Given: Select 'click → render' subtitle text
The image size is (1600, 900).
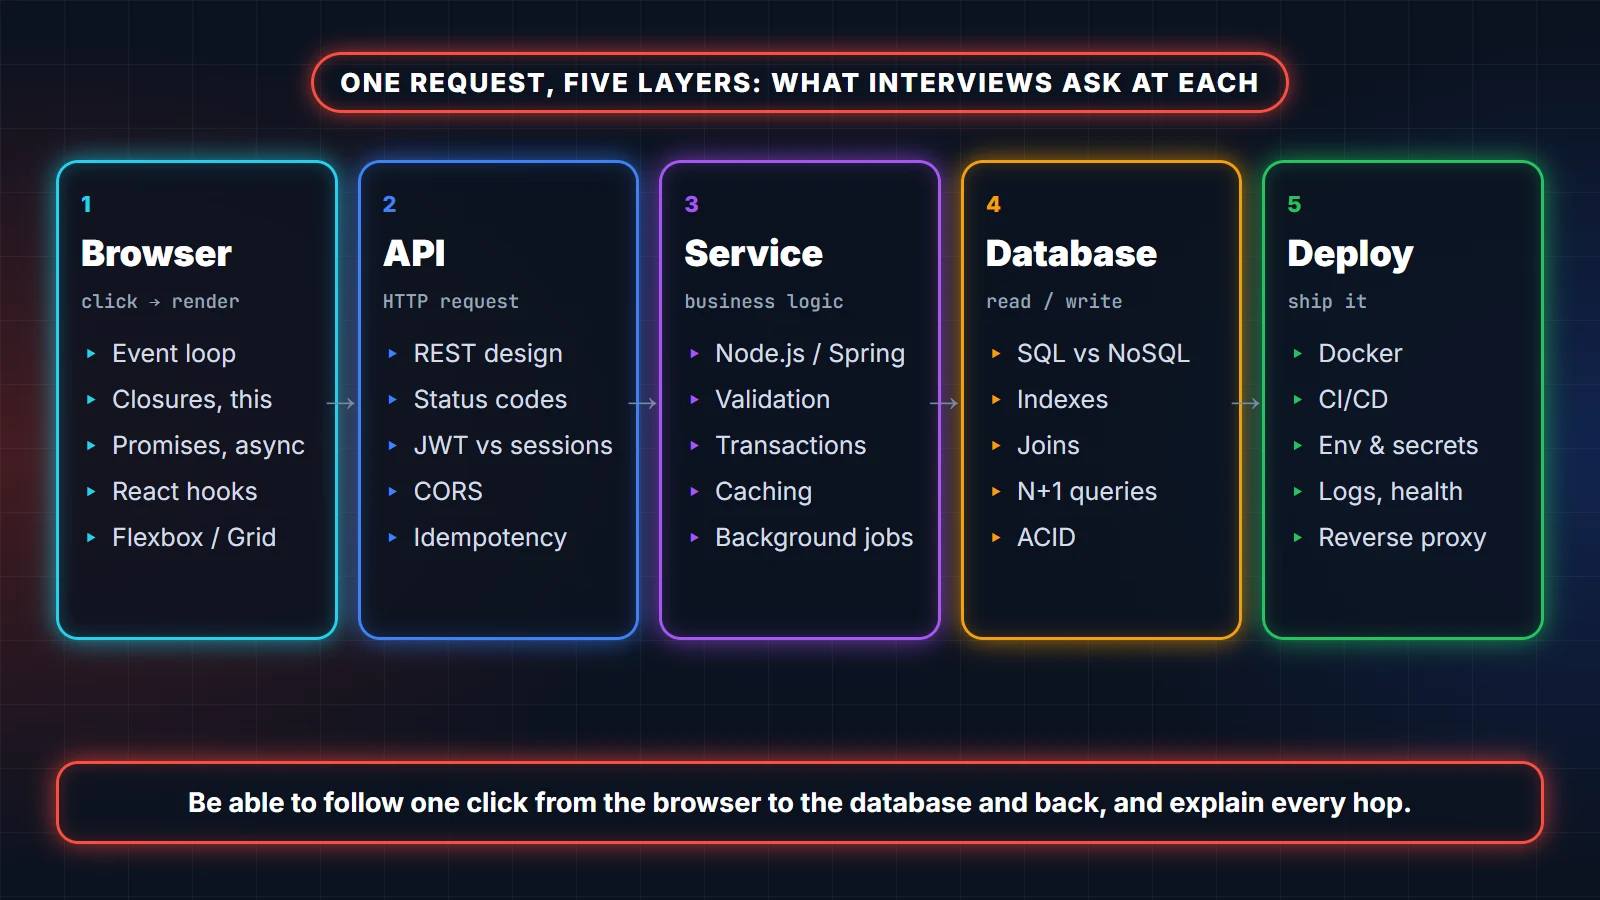Looking at the screenshot, I should pyautogui.click(x=160, y=301).
